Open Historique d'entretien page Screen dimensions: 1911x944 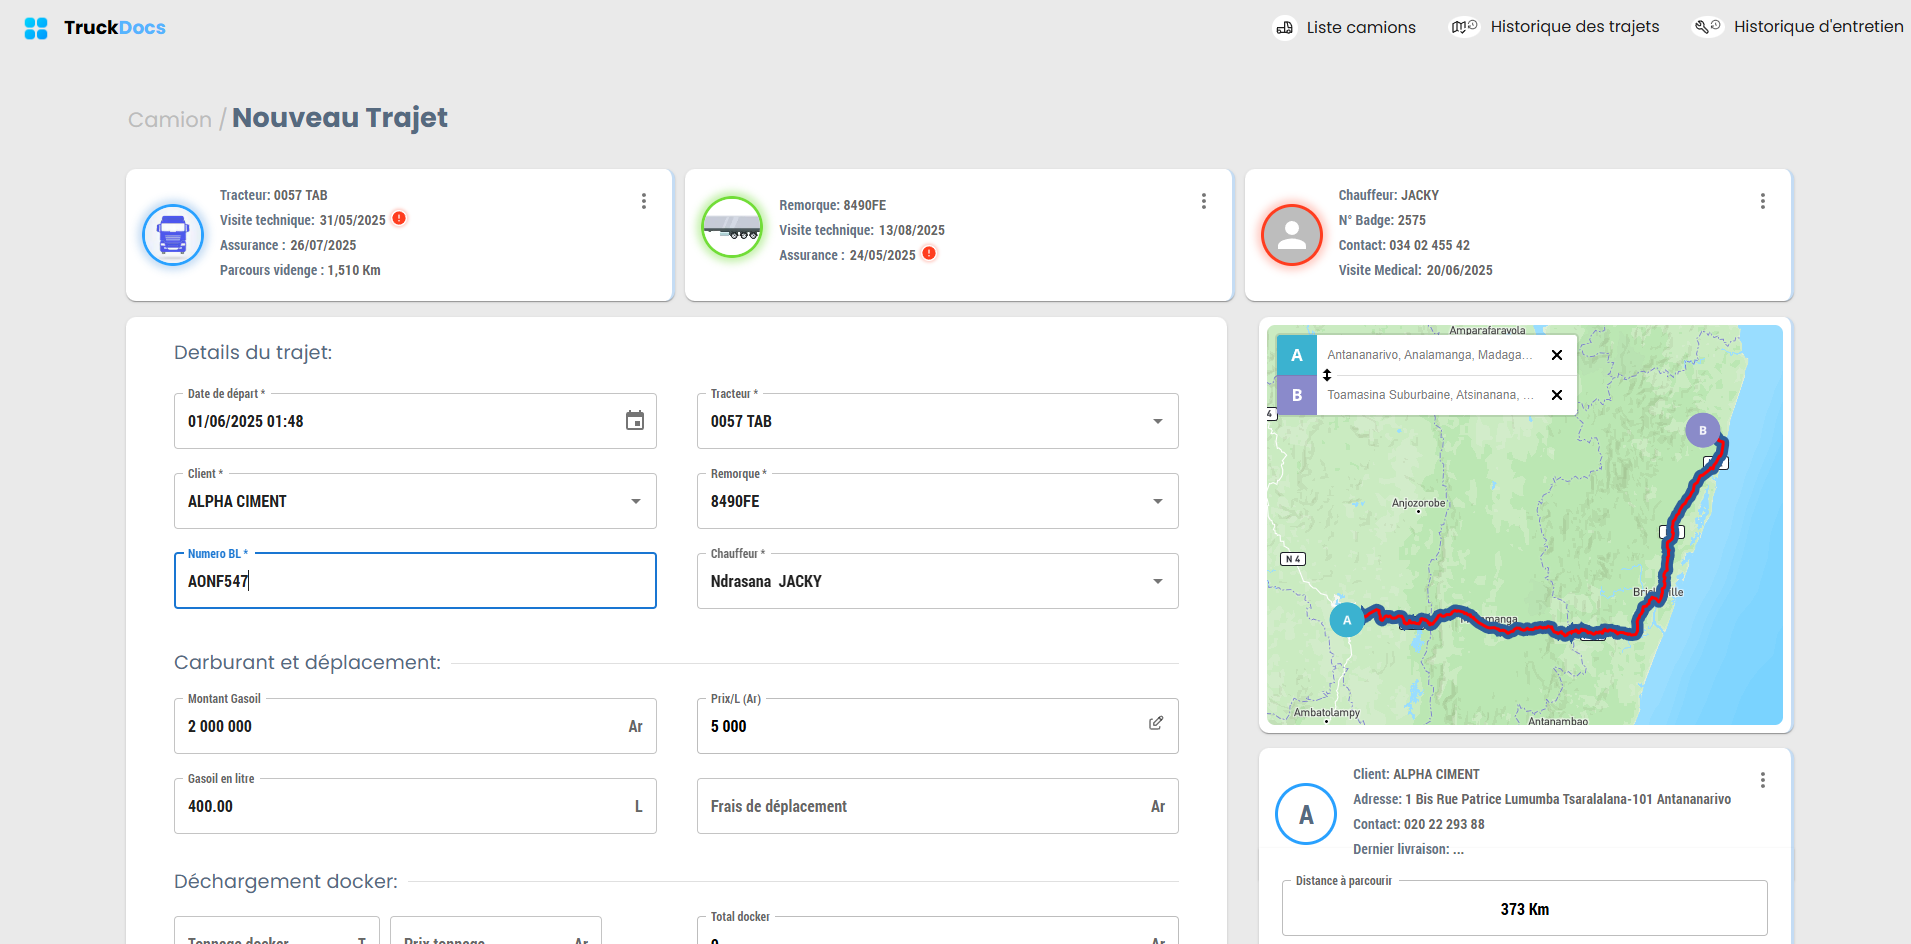[x=1798, y=27]
